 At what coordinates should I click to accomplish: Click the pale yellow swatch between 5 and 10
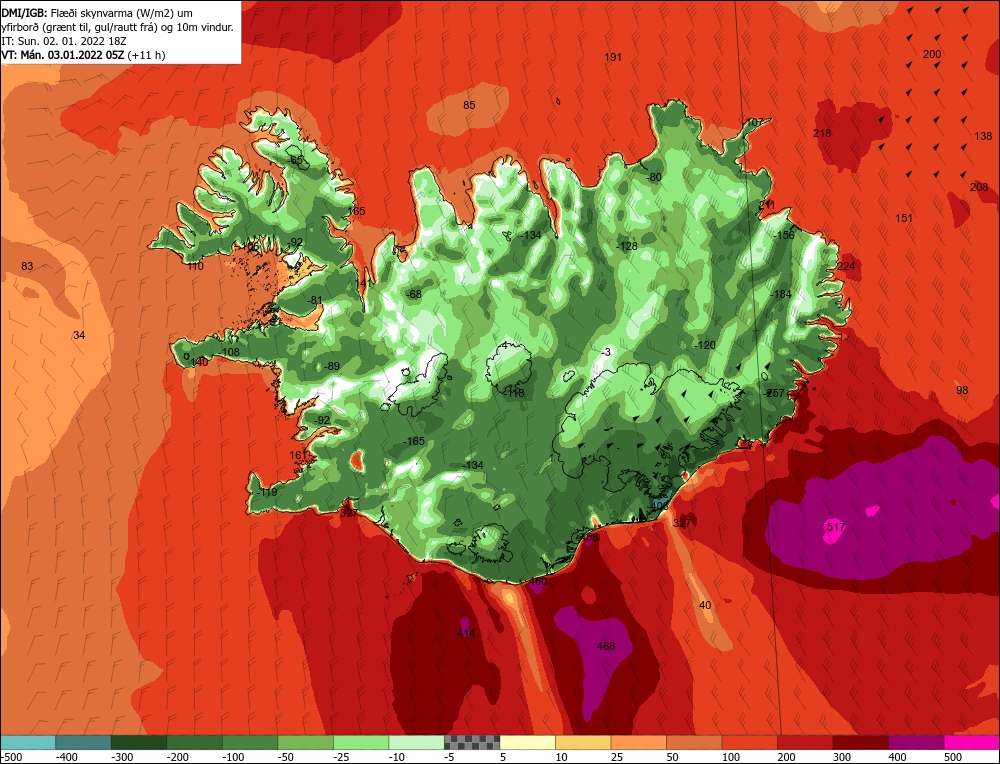pyautogui.click(x=527, y=743)
